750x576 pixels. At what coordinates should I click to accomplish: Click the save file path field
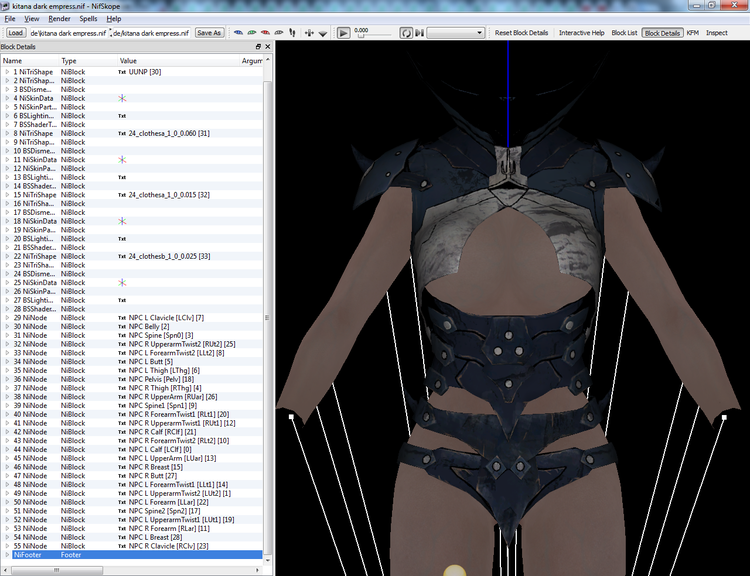(151, 33)
